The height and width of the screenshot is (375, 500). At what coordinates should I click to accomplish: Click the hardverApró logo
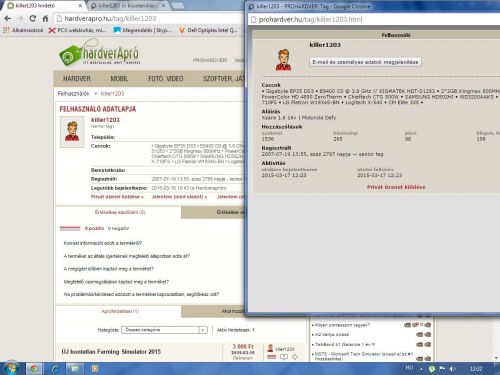(x=99, y=53)
